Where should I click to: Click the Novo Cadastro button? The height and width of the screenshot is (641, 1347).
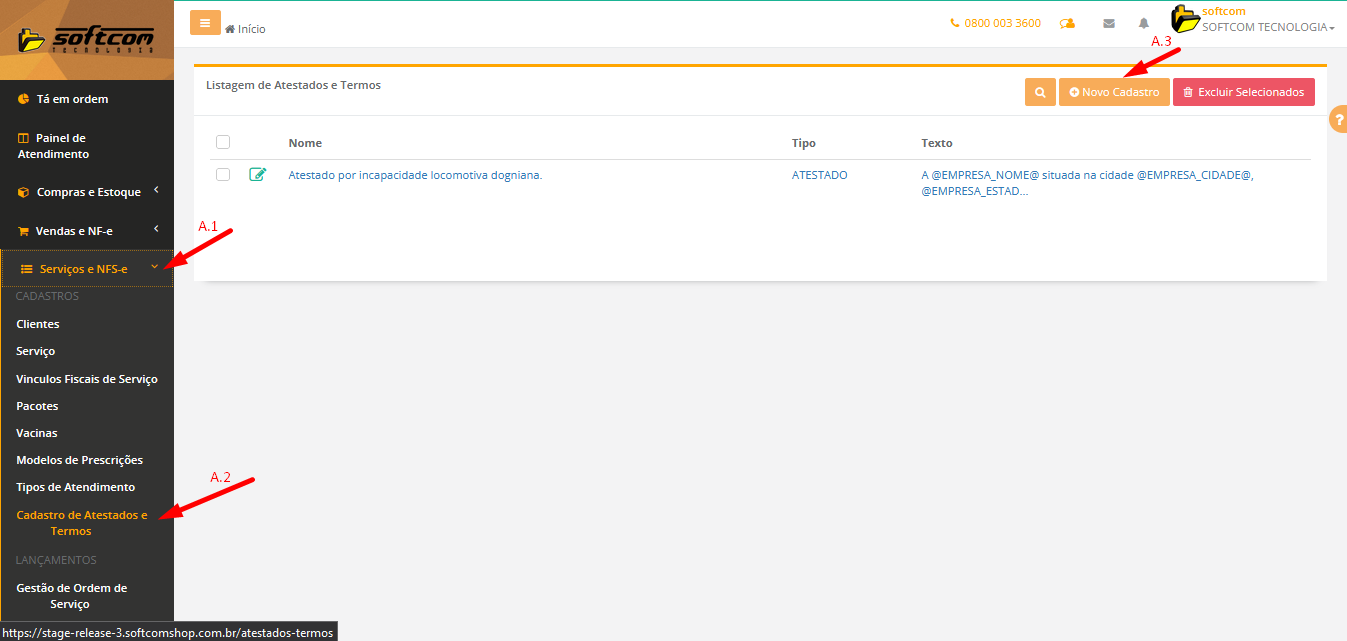click(1114, 92)
